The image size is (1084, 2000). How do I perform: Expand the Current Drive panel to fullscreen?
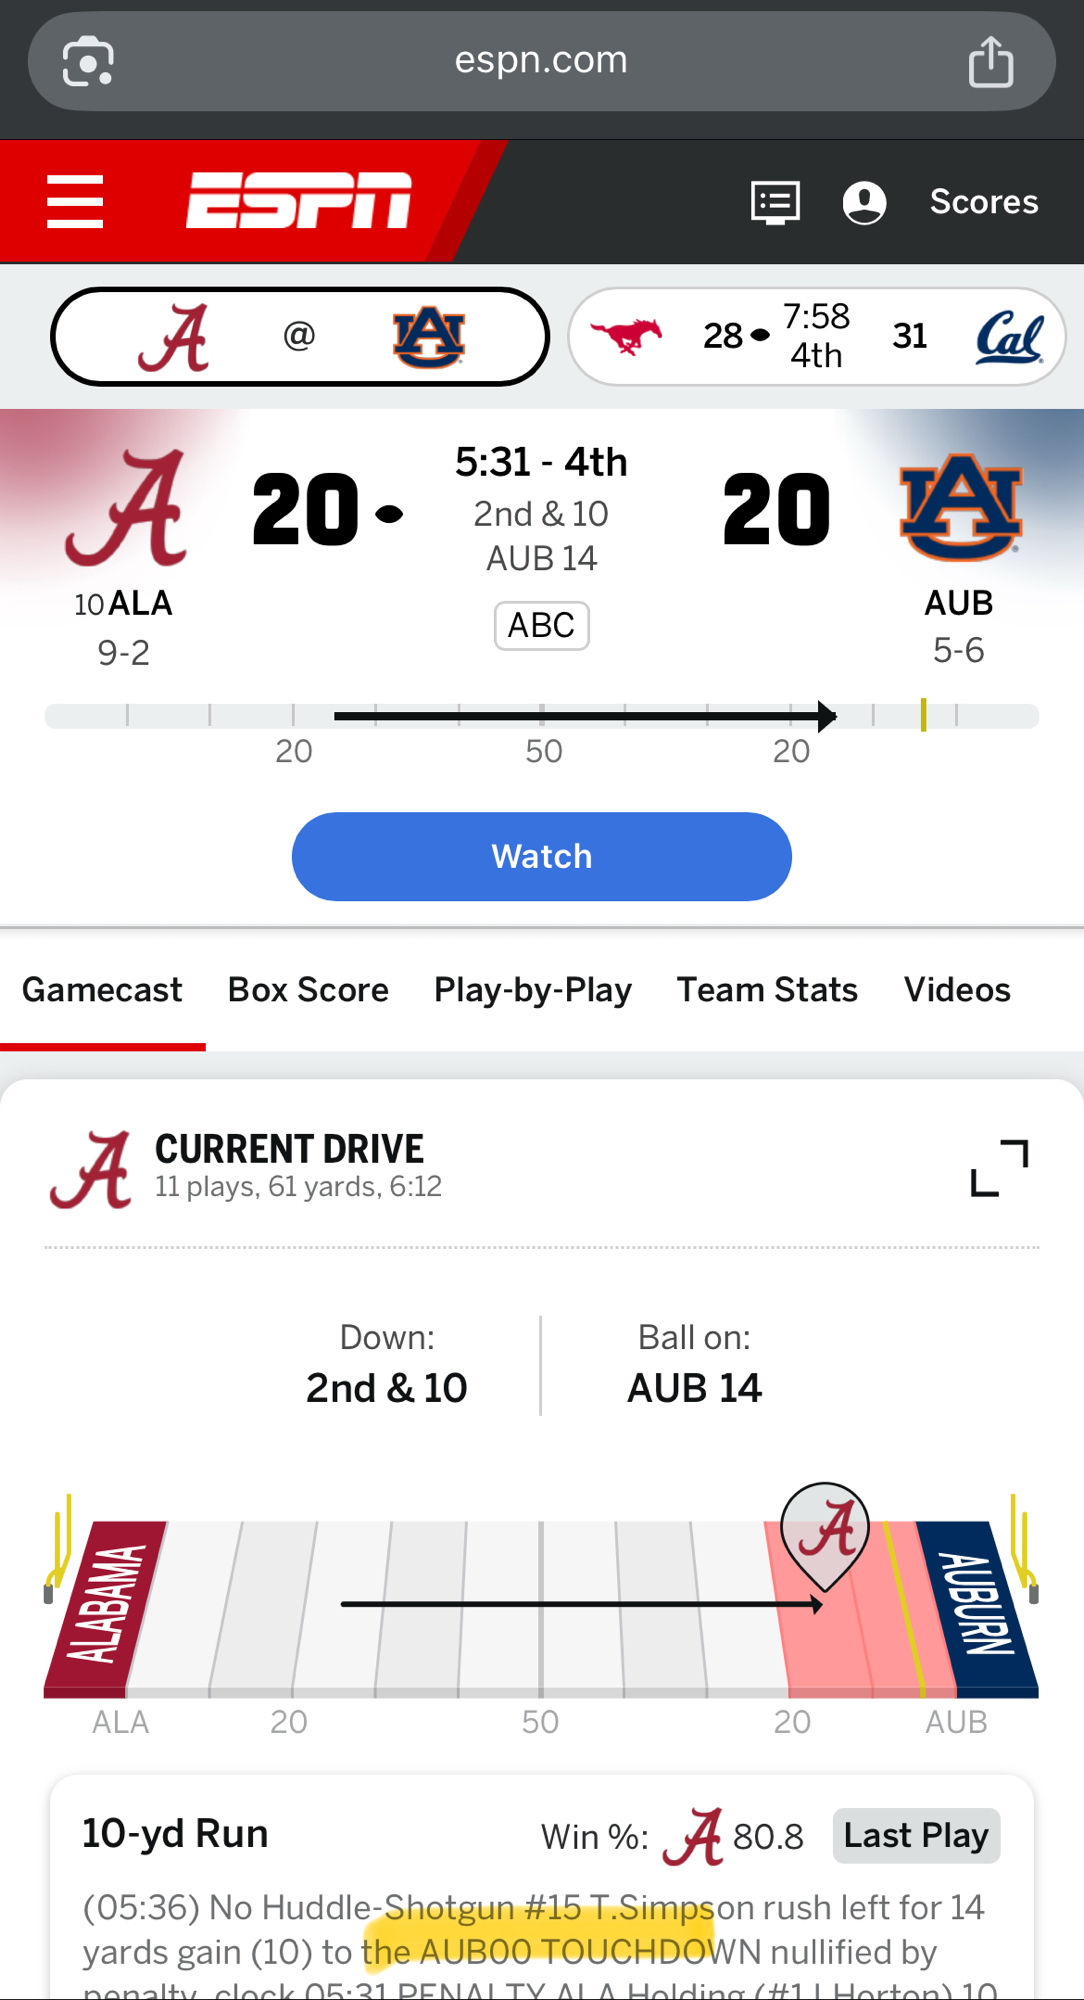coord(999,1168)
